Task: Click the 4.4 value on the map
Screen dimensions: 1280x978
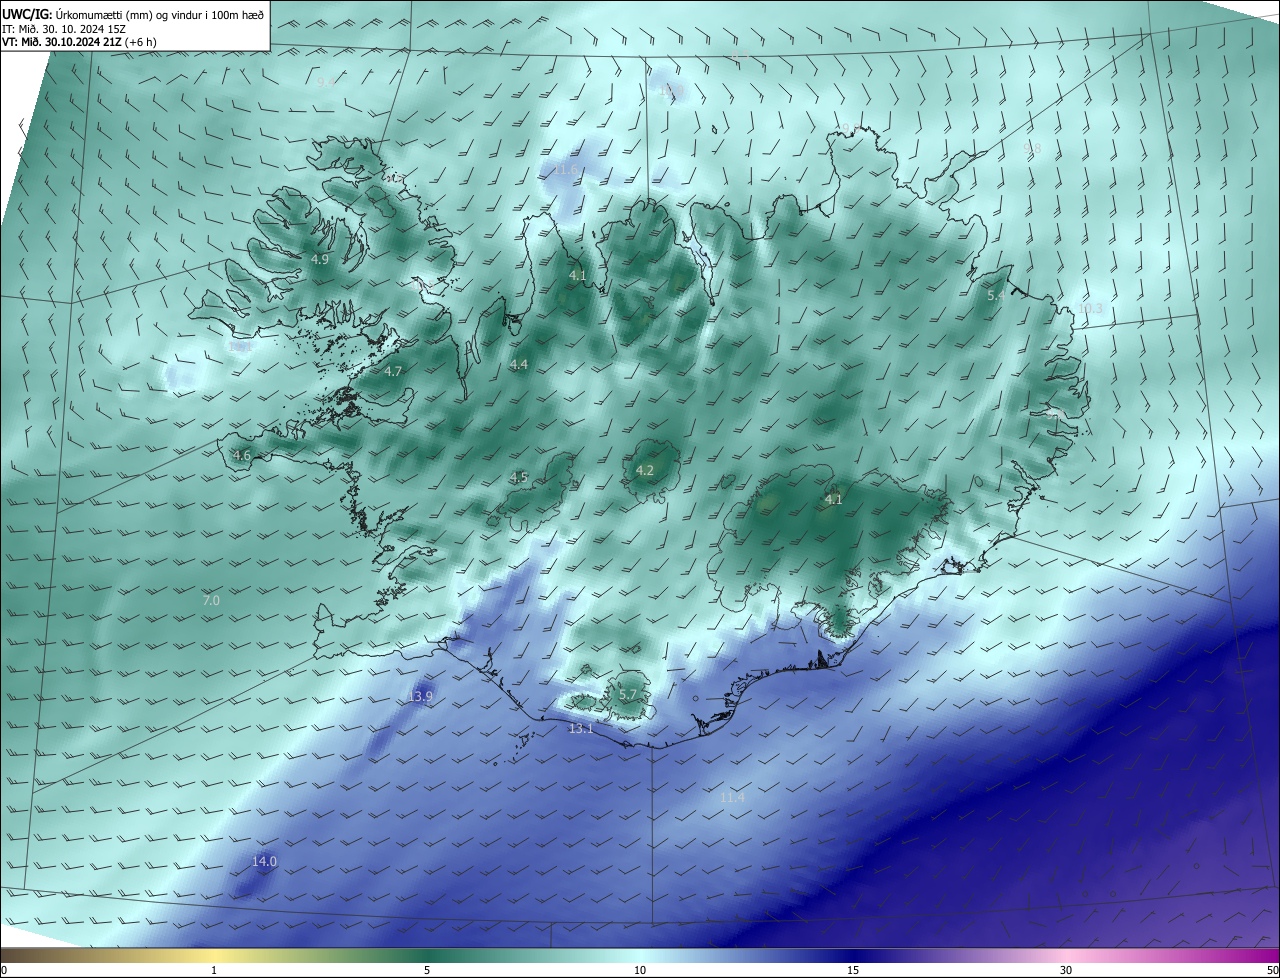Action: pos(518,365)
